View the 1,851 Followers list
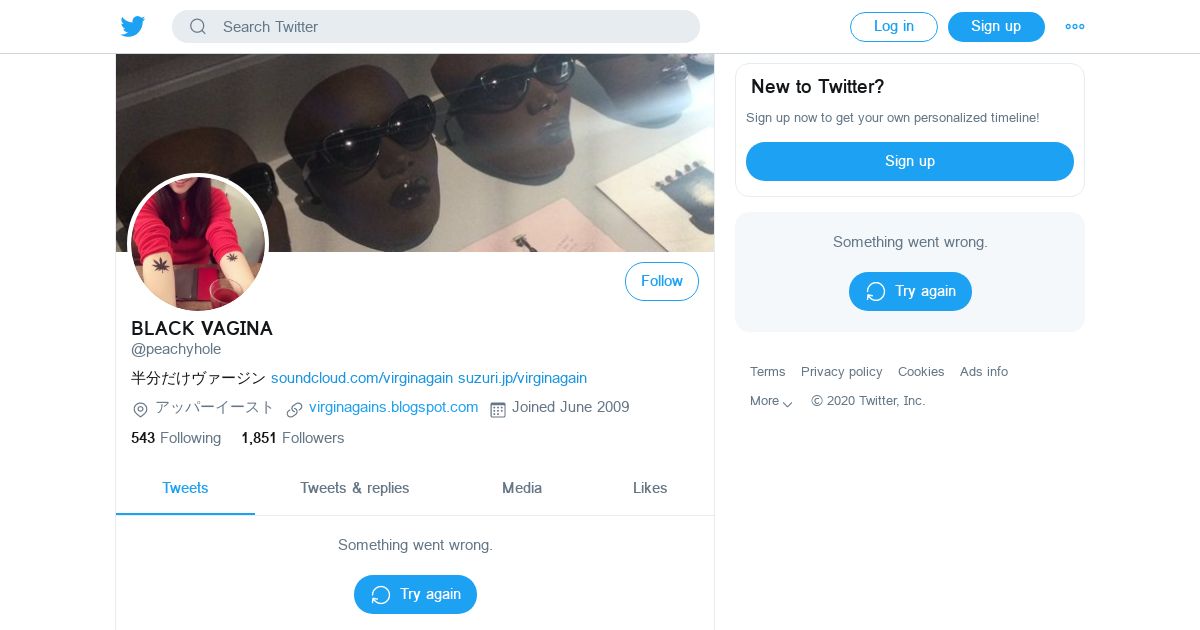Image resolution: width=1200 pixels, height=630 pixels. tap(292, 438)
